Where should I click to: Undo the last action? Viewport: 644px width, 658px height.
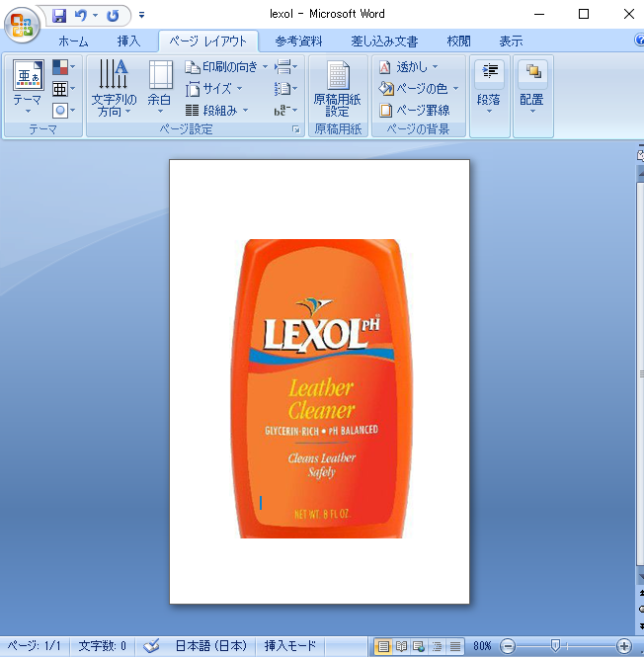[x=81, y=16]
